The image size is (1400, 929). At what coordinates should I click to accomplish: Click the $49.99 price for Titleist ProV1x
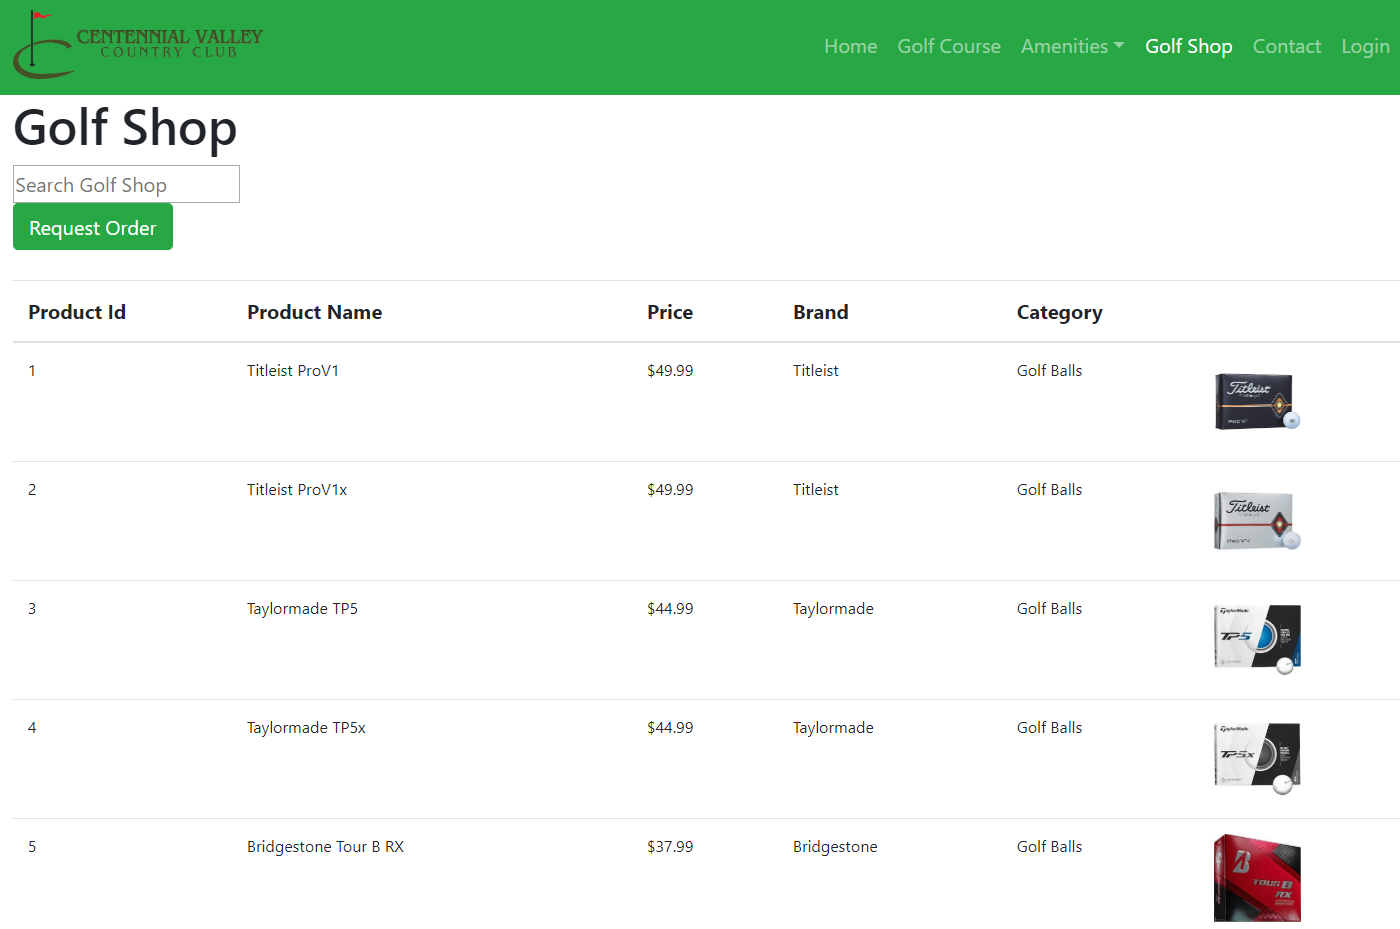[670, 489]
